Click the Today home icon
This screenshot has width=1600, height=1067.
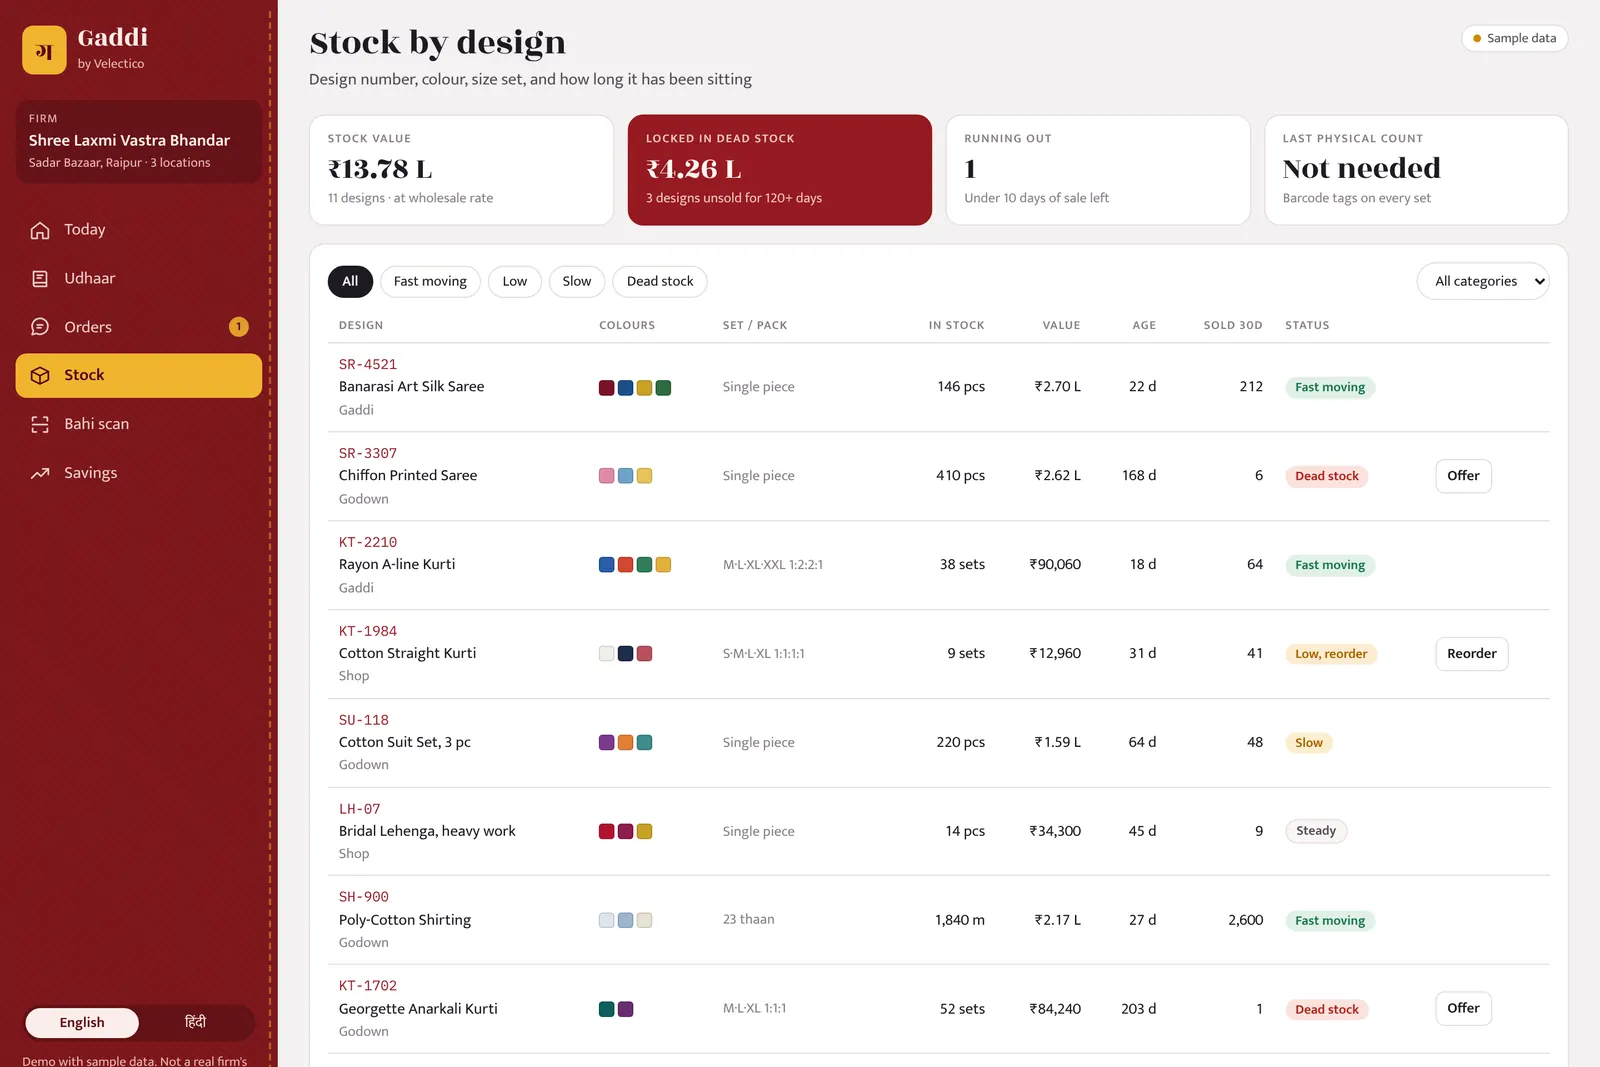coord(40,230)
